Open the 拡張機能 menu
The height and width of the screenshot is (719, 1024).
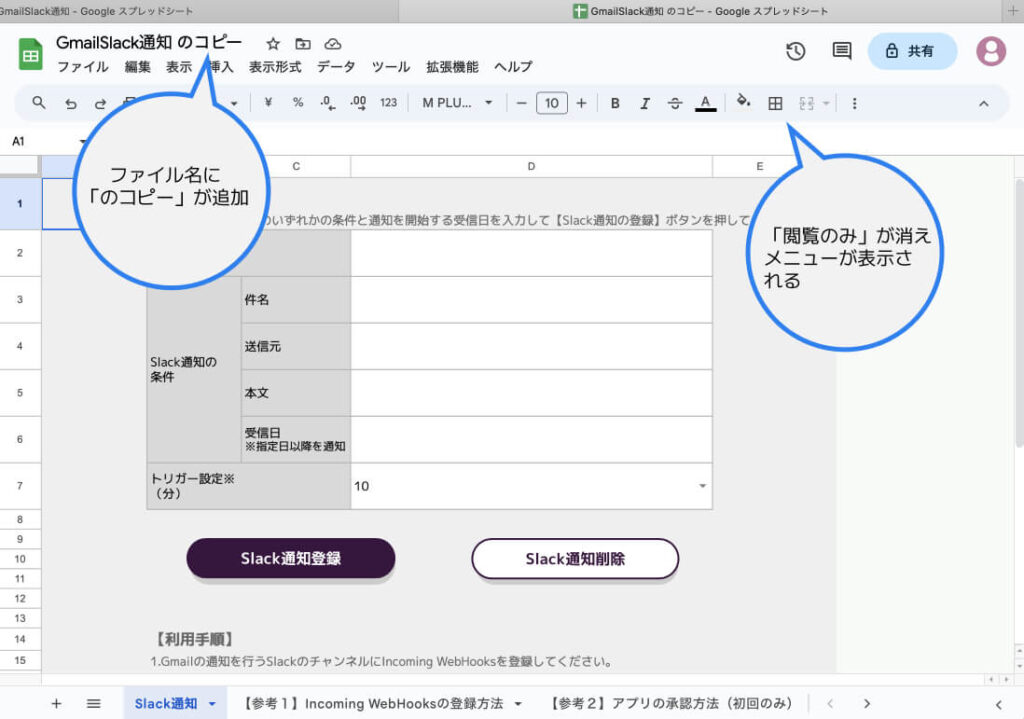coord(452,67)
